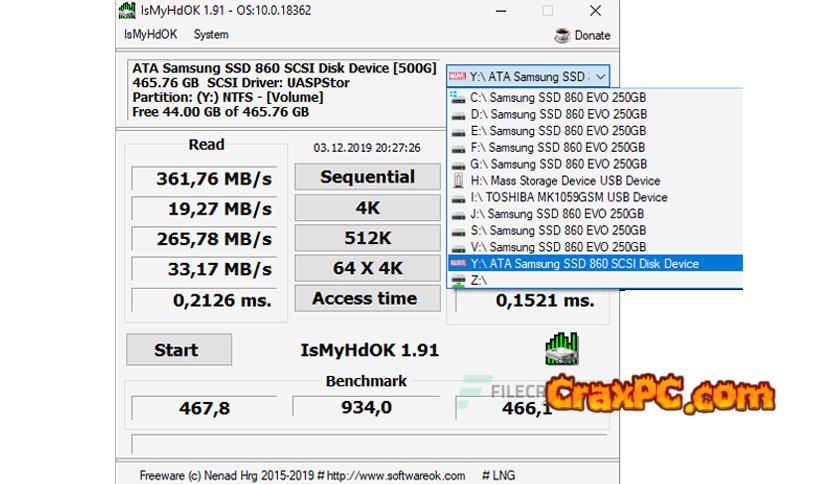
Task: Click the I:\ TOSHIBA drive icon
Action: [x=458, y=199]
